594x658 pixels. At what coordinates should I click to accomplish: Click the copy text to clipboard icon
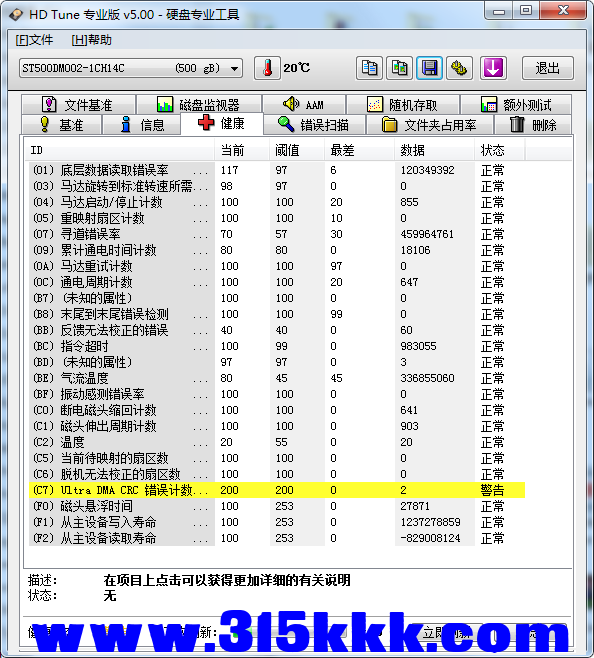pos(369,68)
